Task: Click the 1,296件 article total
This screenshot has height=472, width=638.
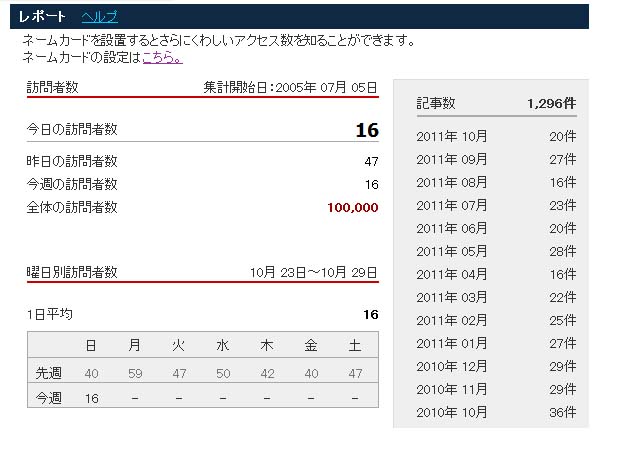Action: [x=552, y=103]
